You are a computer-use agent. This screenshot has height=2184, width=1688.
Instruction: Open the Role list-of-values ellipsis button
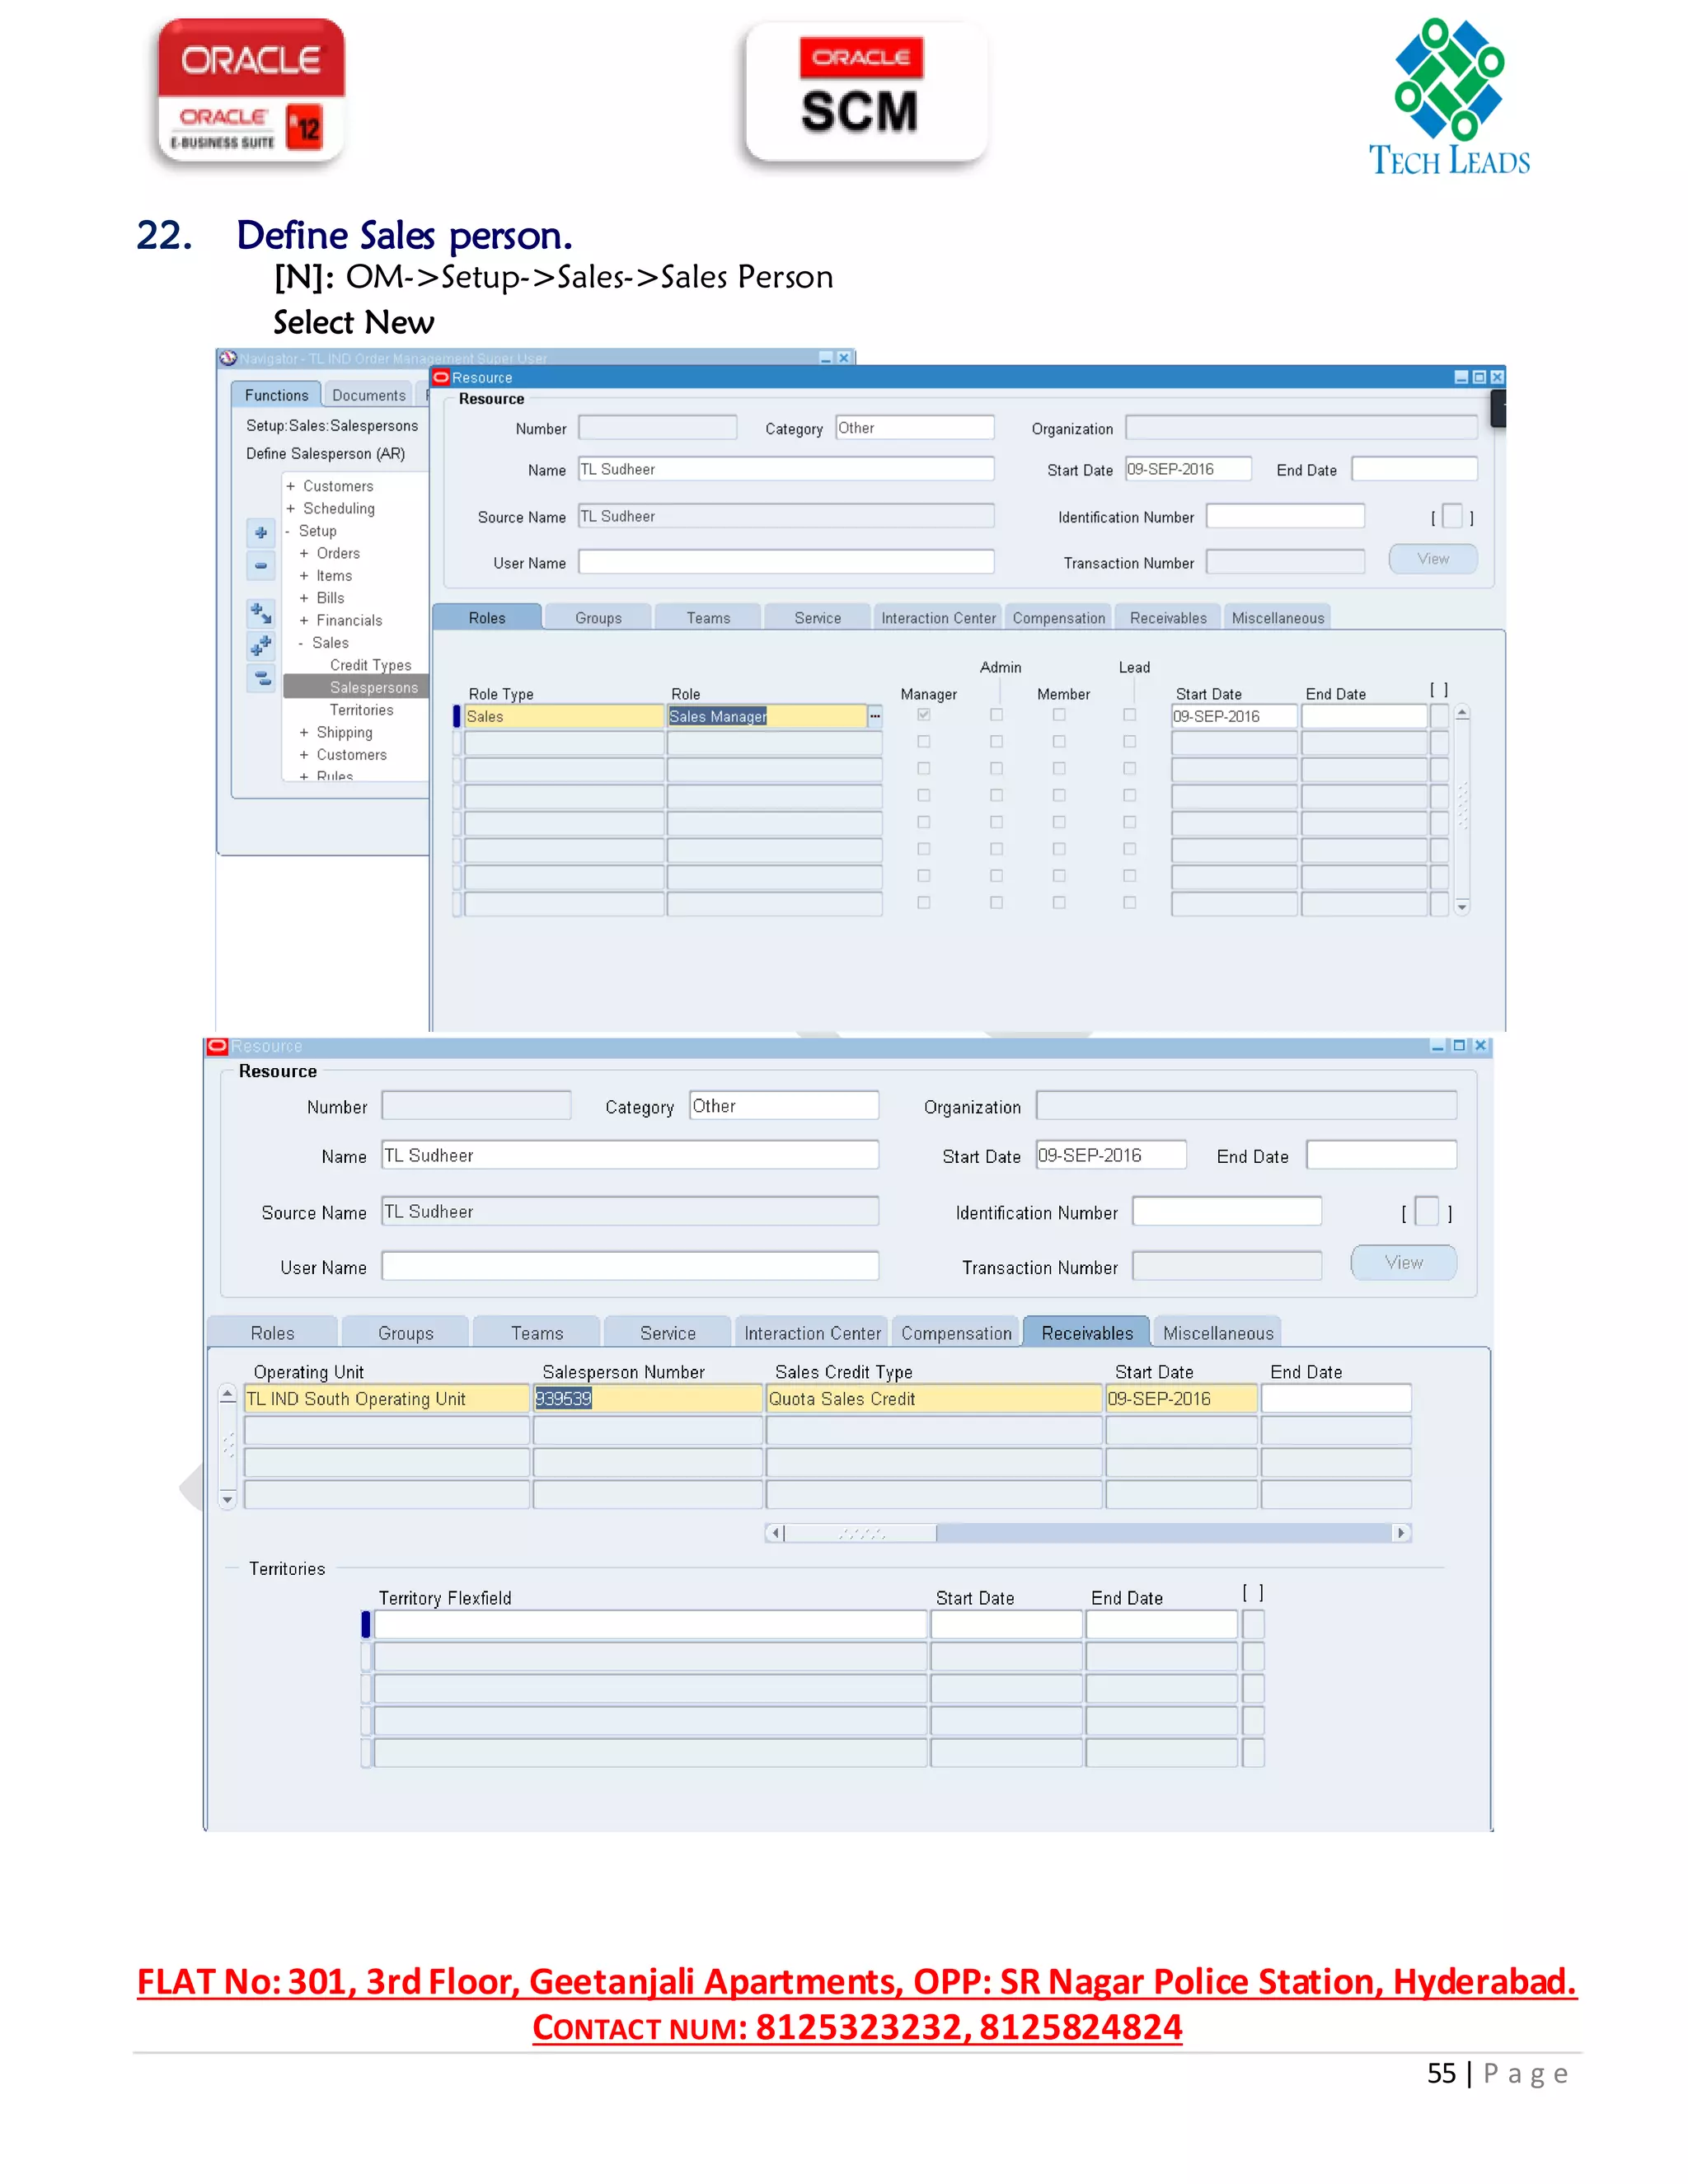[x=875, y=716]
